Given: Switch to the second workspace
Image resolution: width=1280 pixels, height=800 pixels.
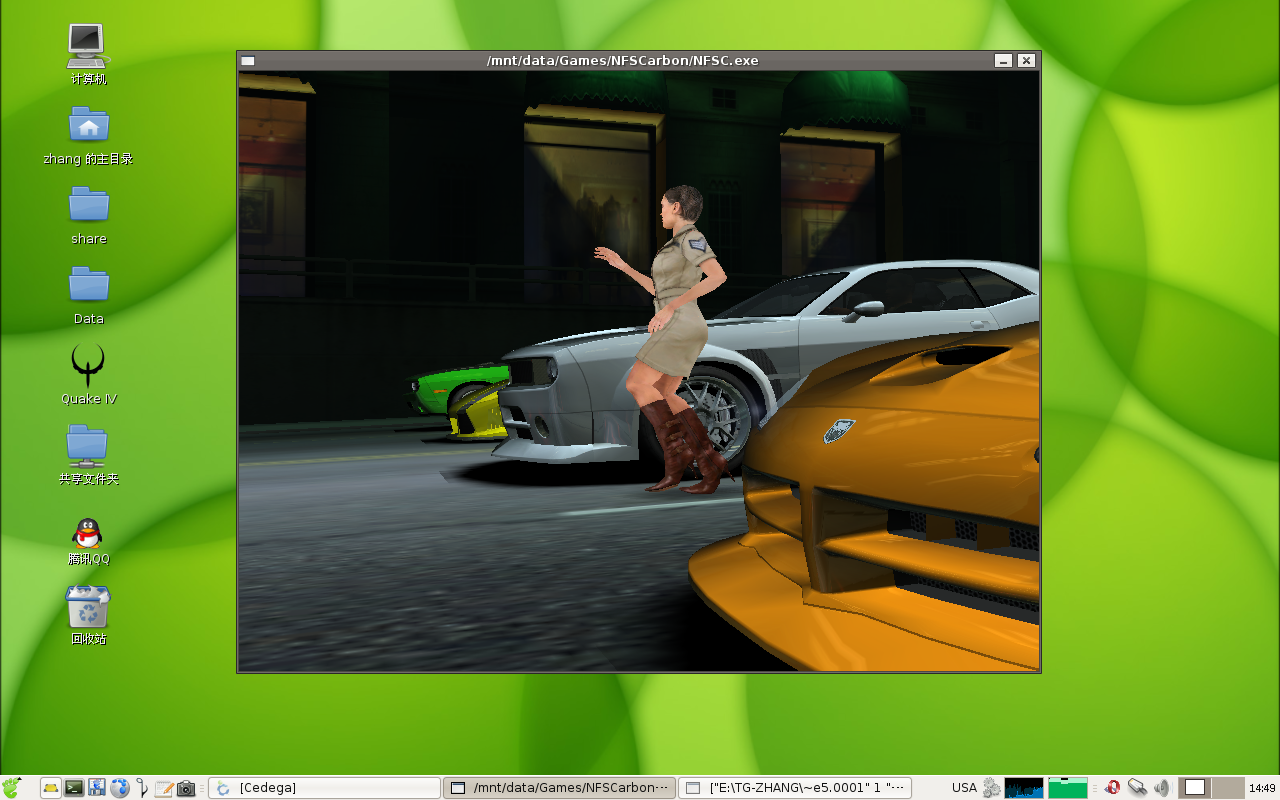Looking at the screenshot, I should [x=1228, y=788].
